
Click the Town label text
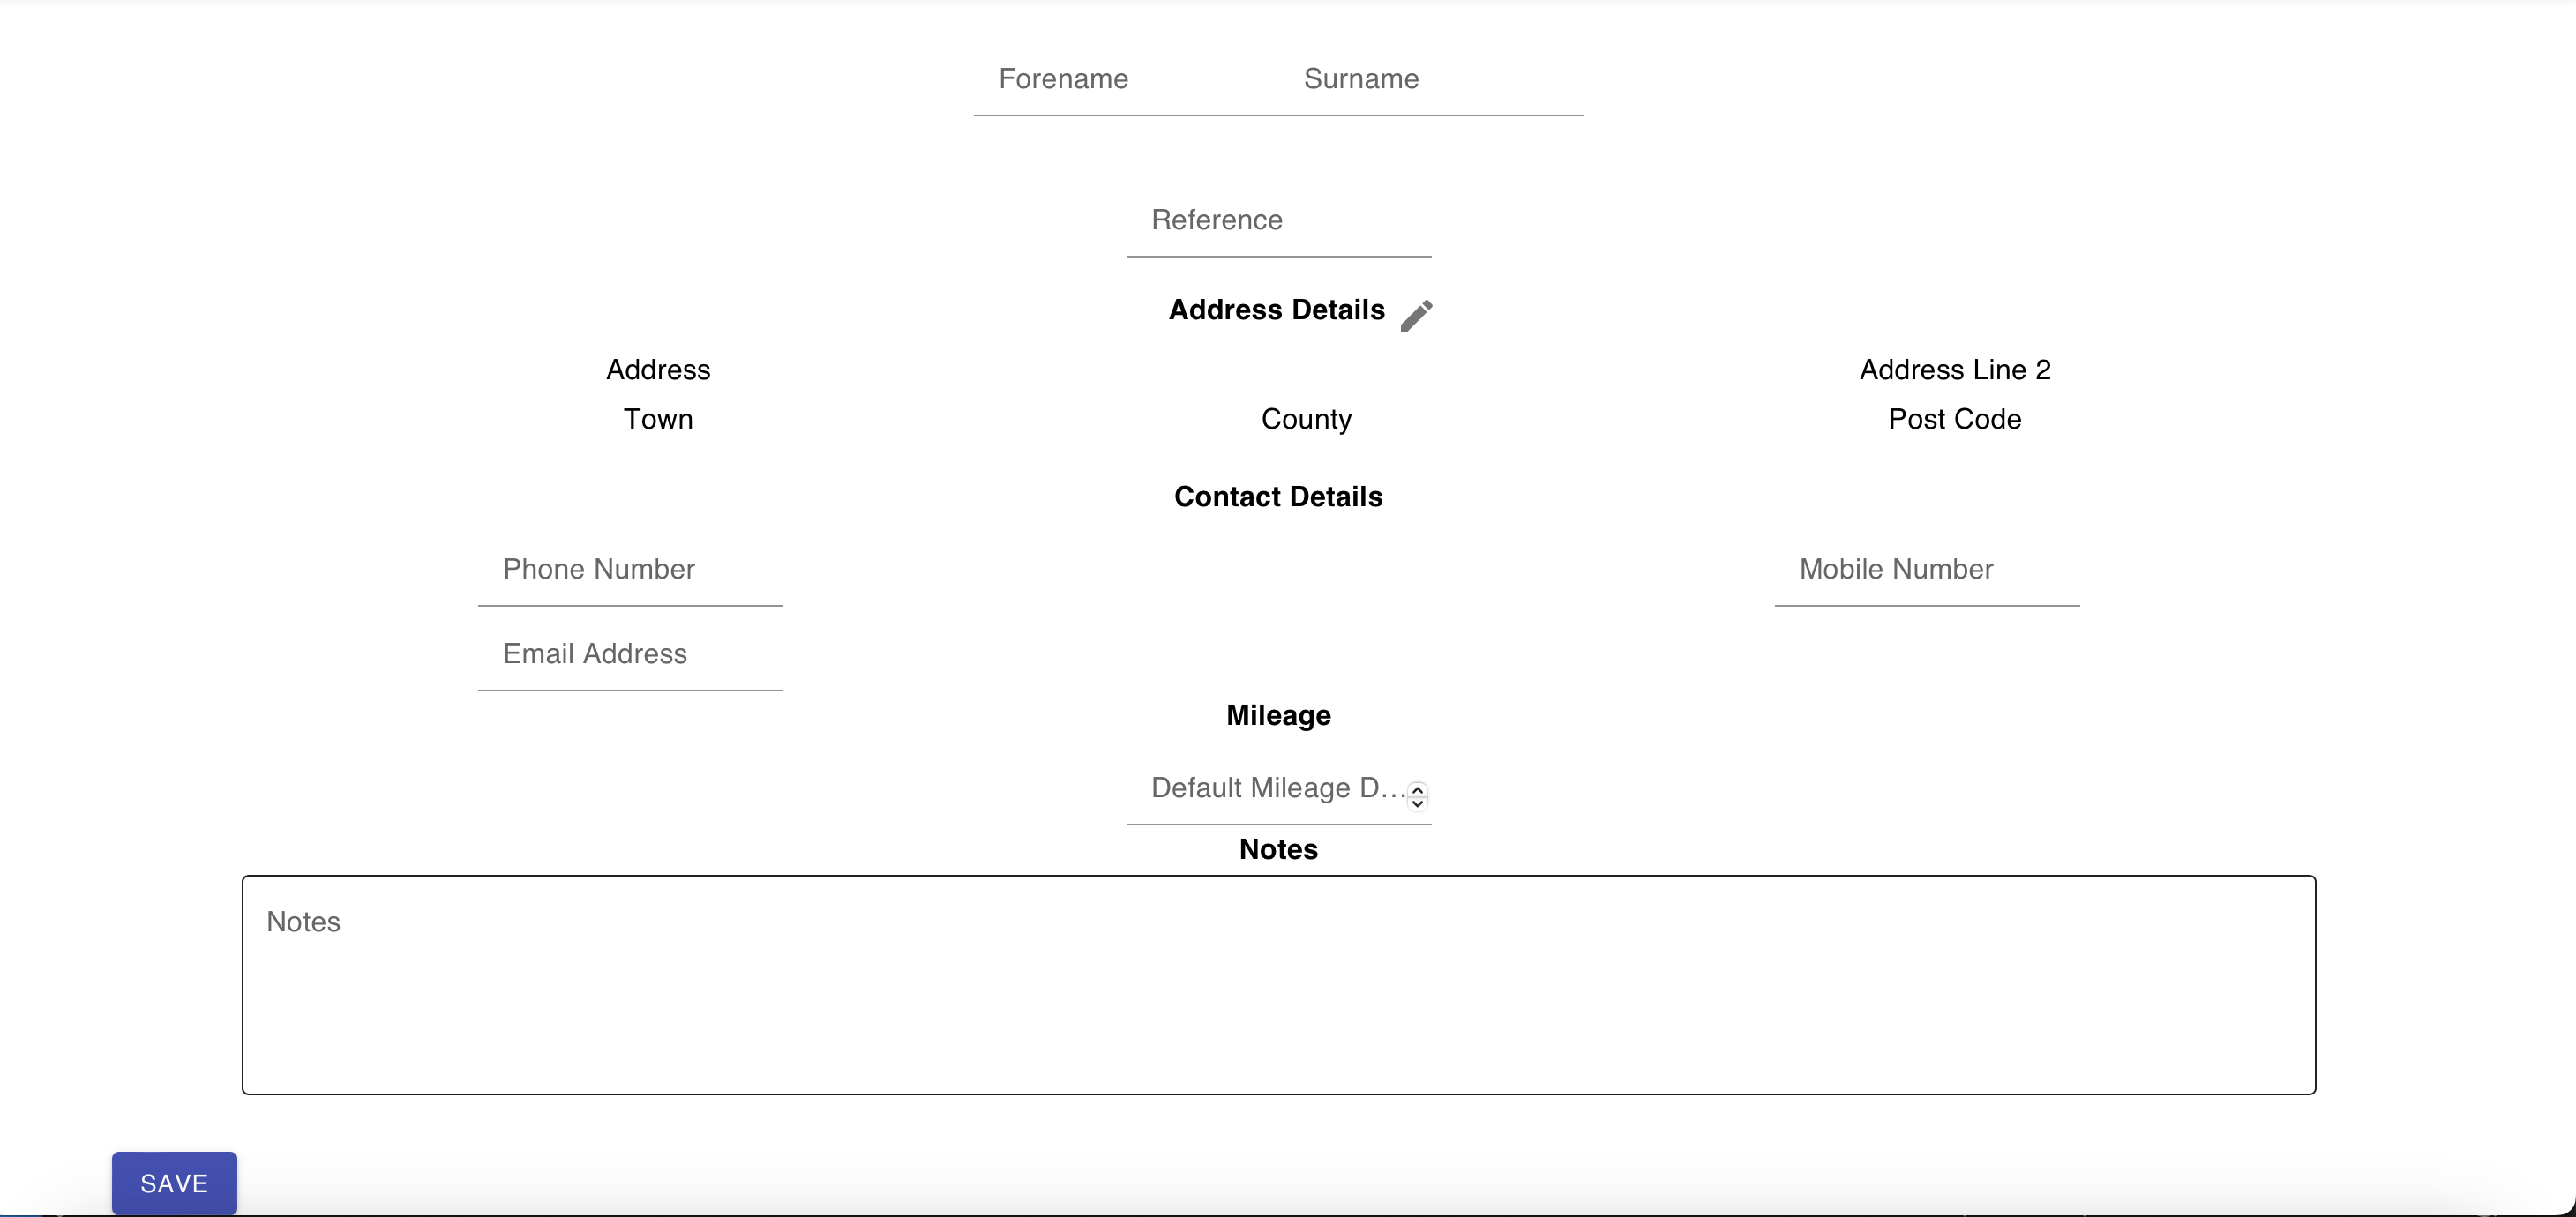658,419
